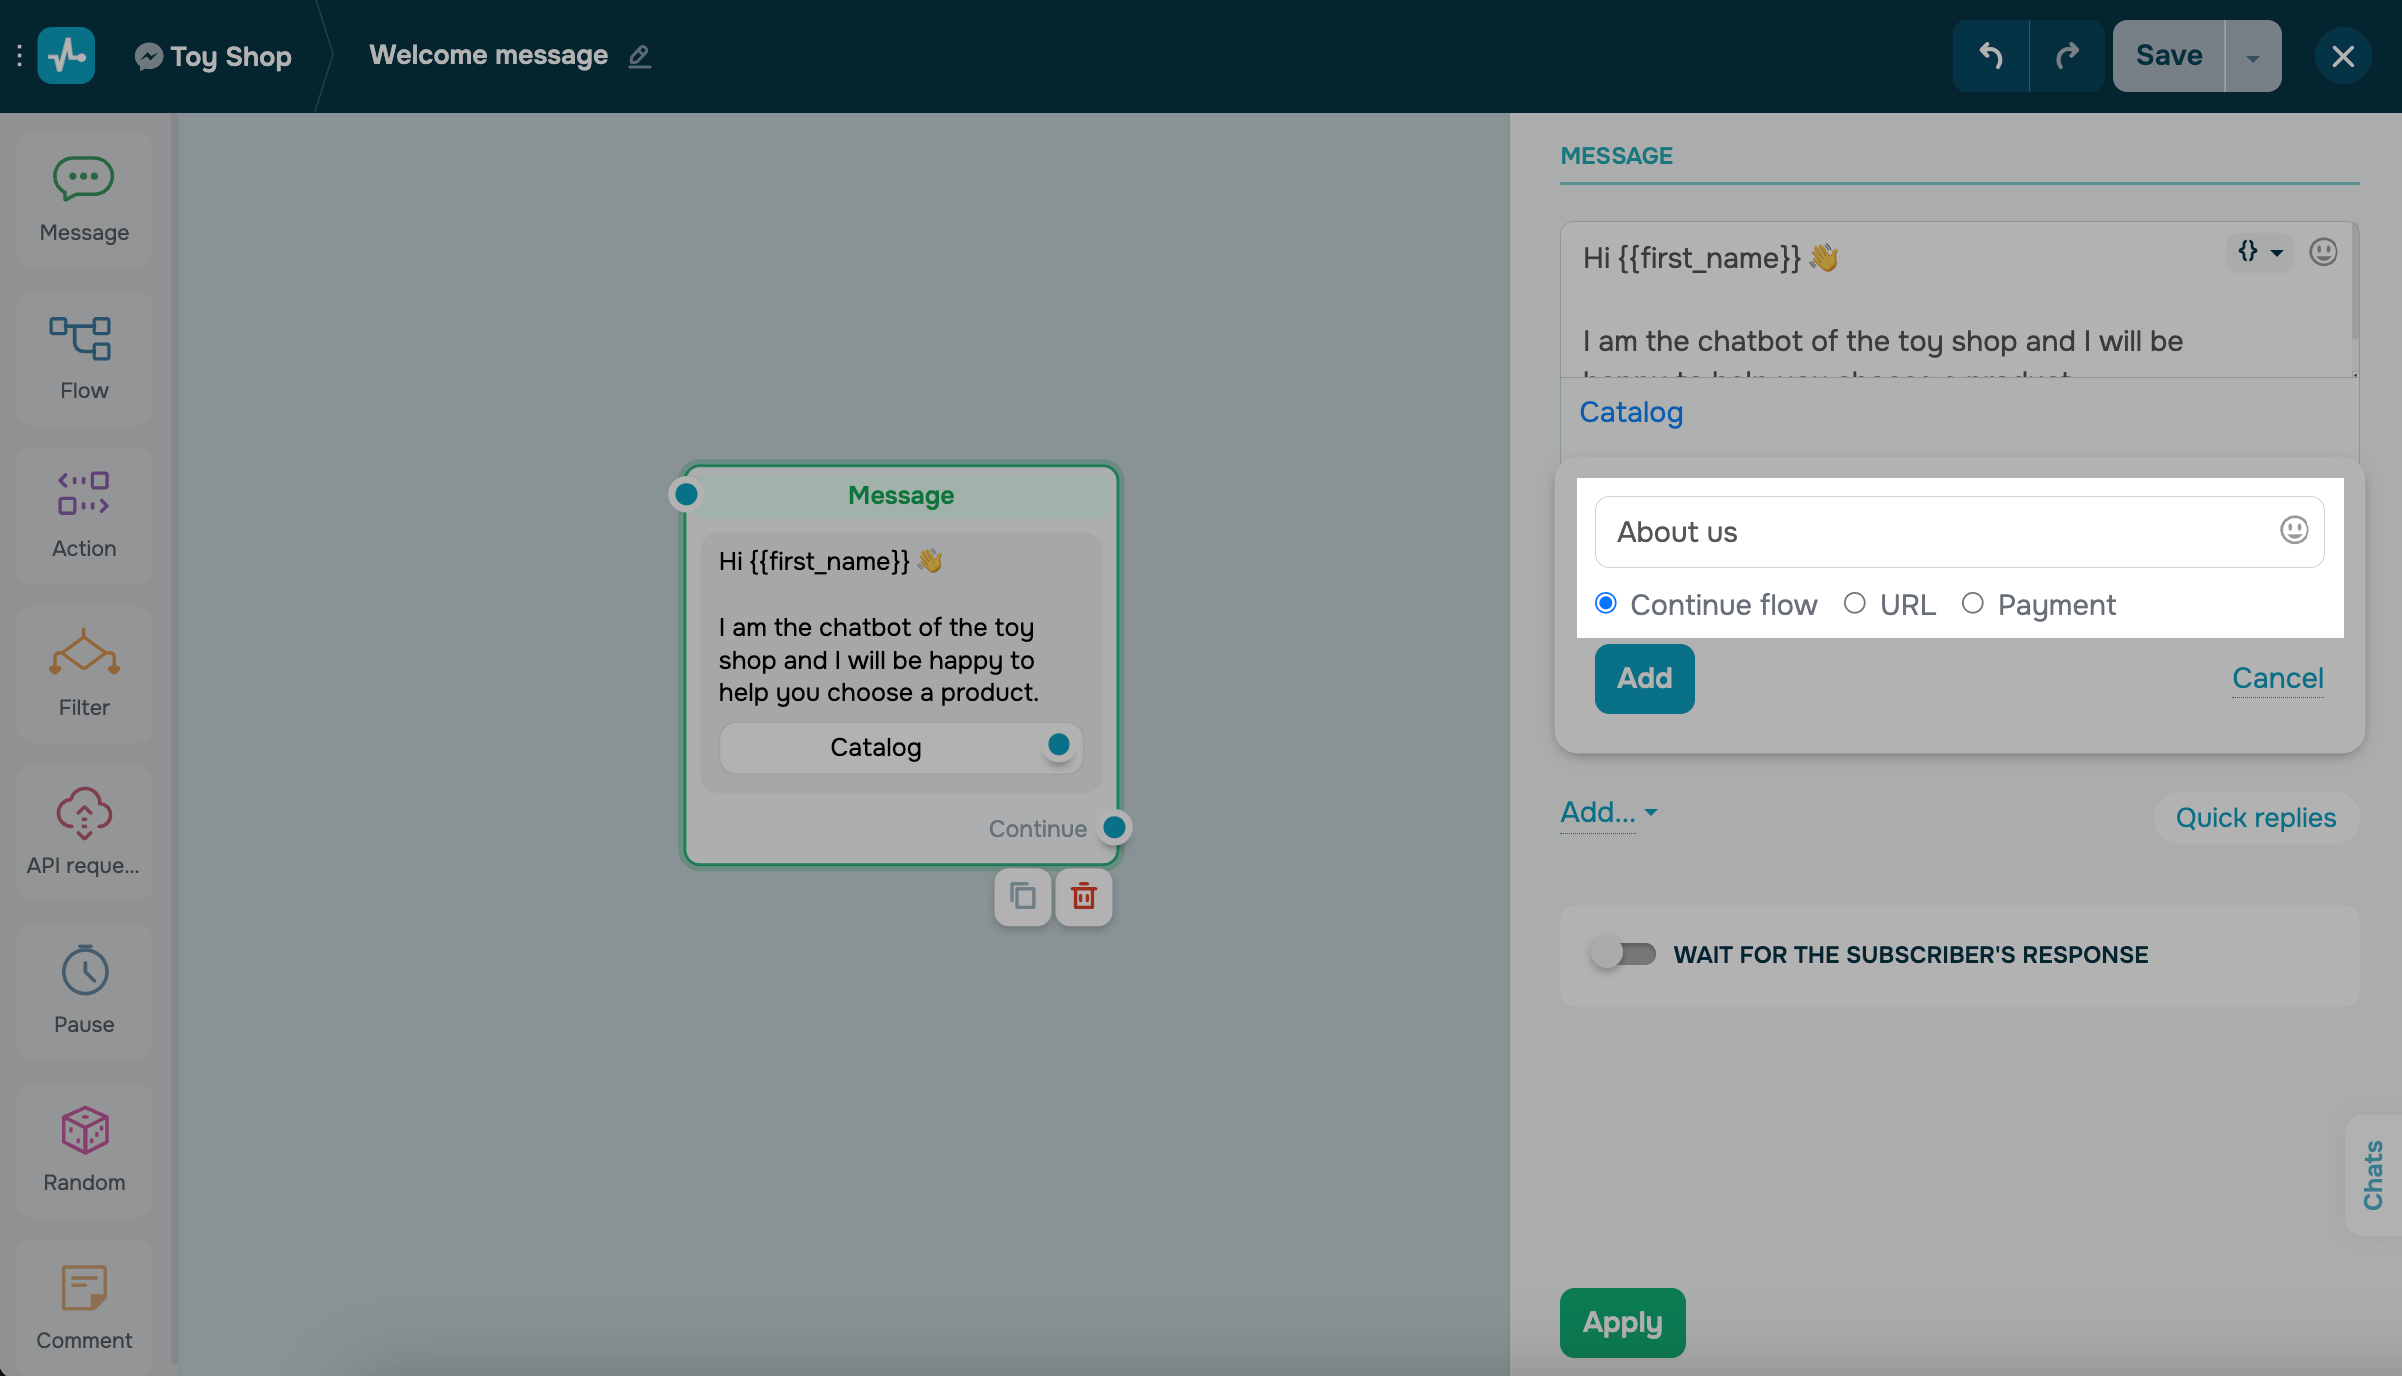
Task: Enable the WAIT FOR THE SUBSCRIBER'S RESPONSE toggle
Action: (x=1624, y=954)
